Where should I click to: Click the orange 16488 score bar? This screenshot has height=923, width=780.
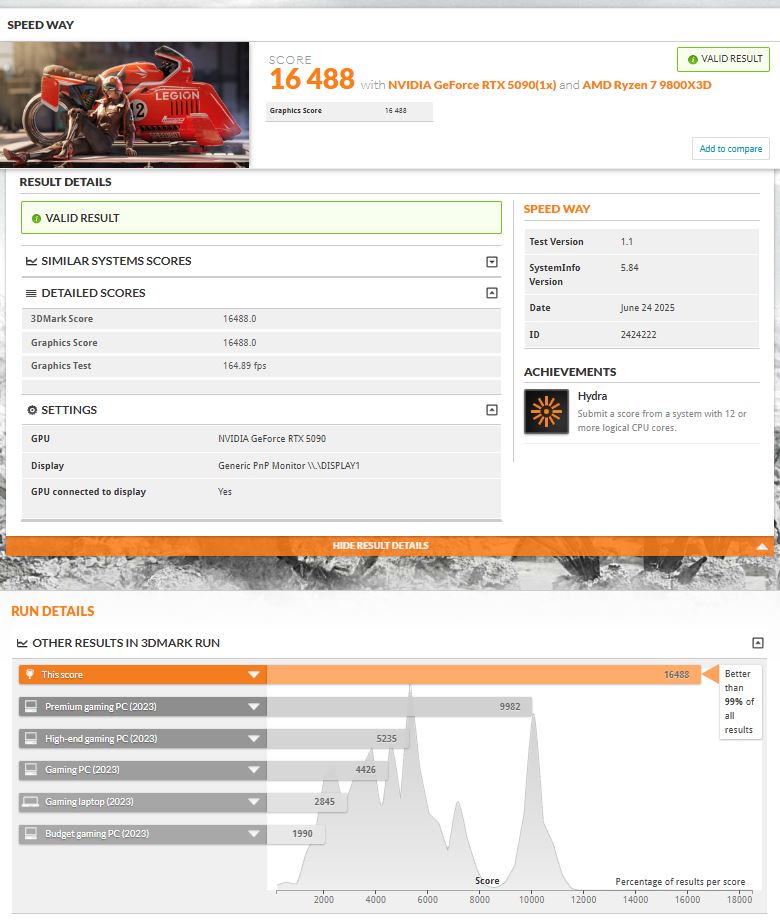click(483, 675)
